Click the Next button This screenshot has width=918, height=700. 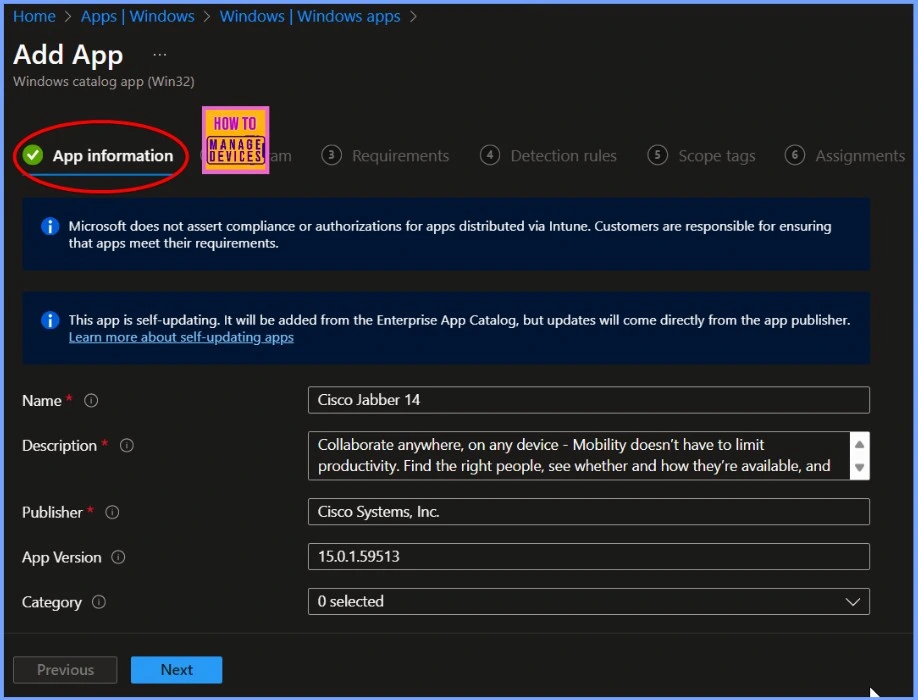coord(176,670)
